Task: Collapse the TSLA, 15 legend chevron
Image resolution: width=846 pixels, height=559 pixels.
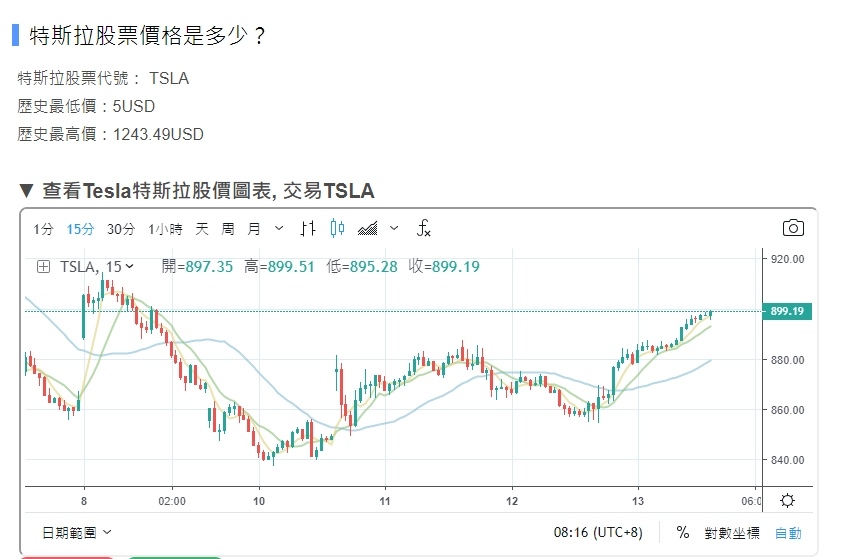Action: coord(131,267)
